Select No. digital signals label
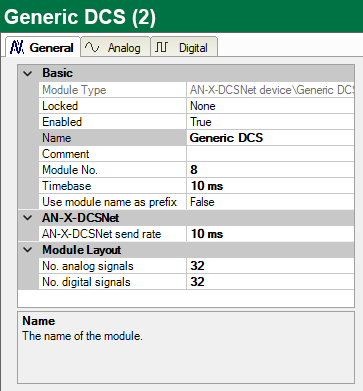Viewport: 363px width, 391px height. pyautogui.click(x=86, y=282)
